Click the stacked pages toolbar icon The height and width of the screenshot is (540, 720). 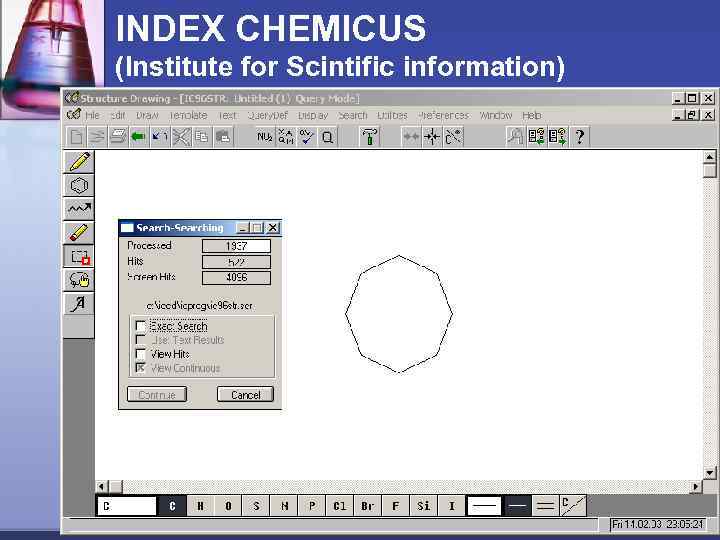click(x=118, y=137)
